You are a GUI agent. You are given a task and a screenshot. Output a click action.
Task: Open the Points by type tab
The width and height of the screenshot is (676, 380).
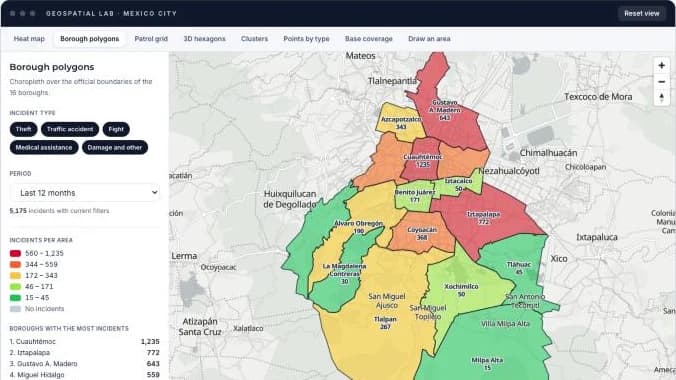[x=306, y=39]
